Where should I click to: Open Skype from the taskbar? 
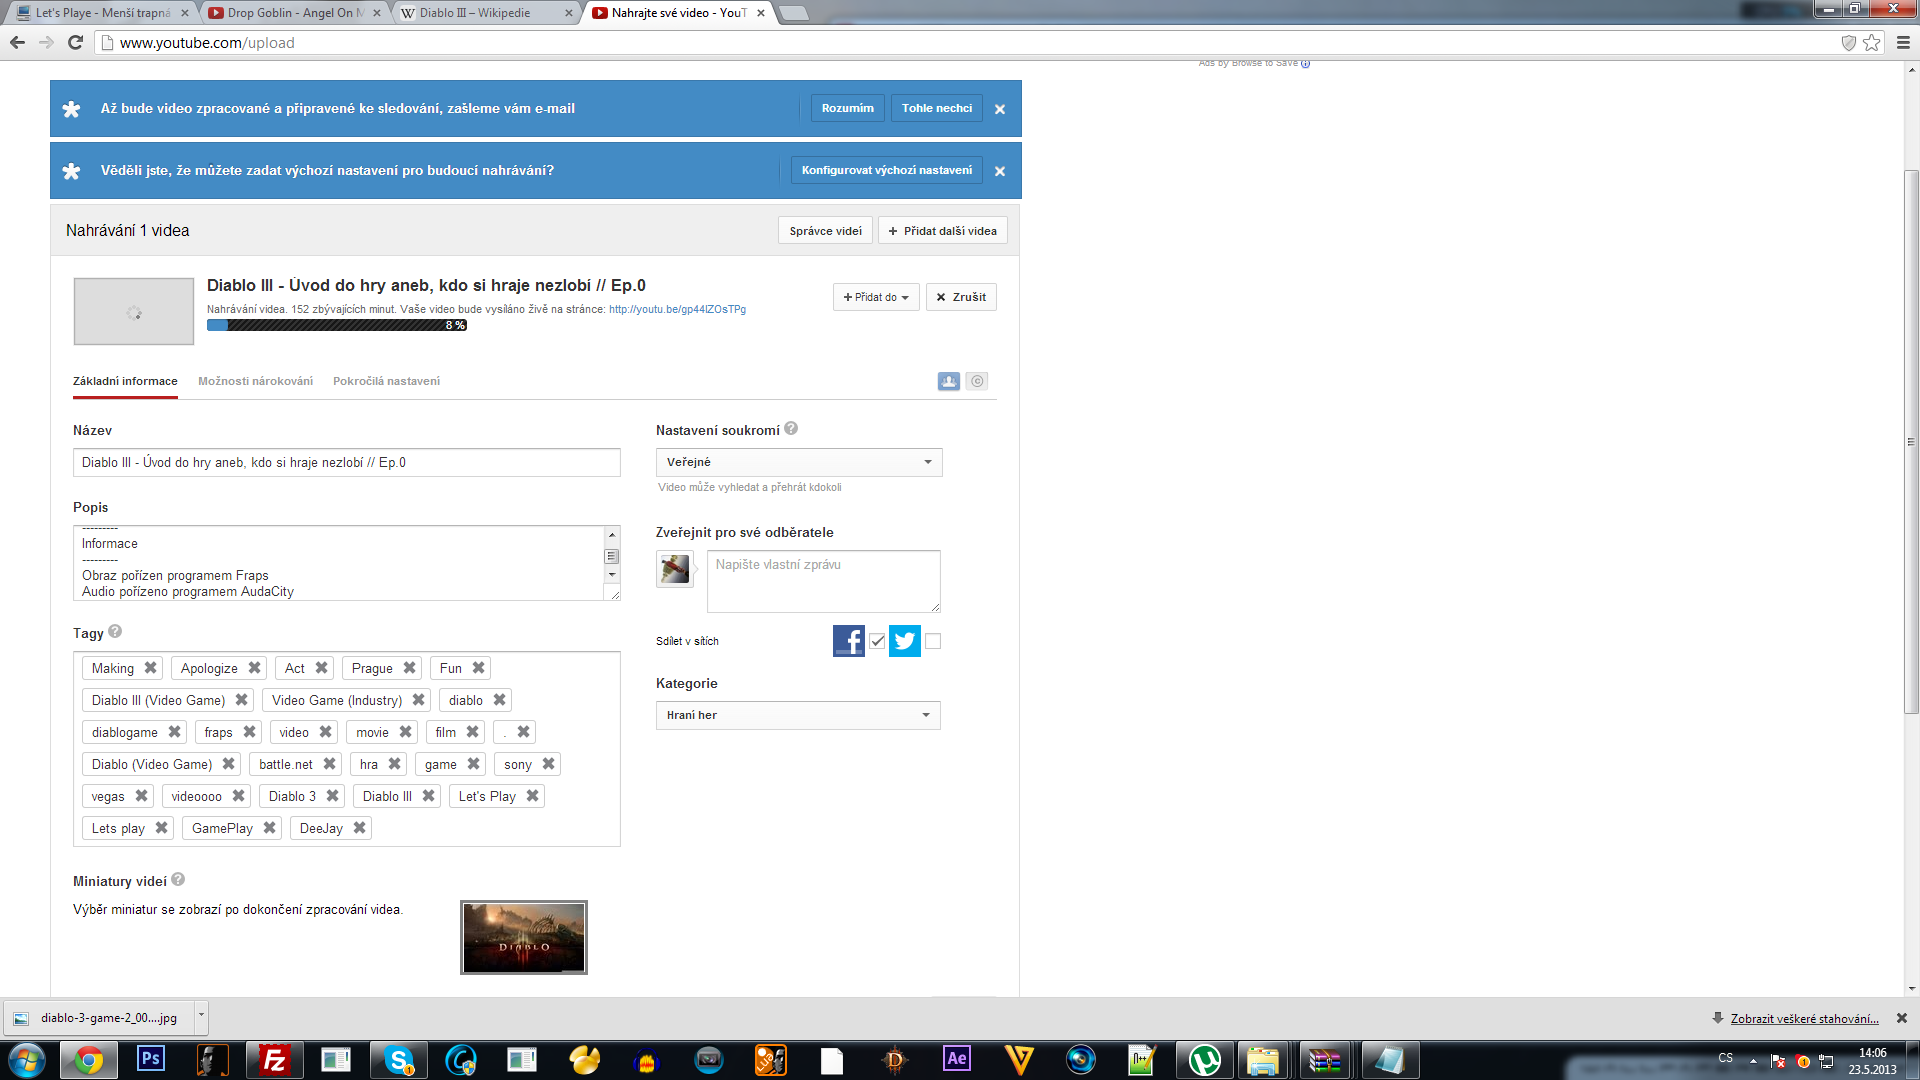[399, 1059]
